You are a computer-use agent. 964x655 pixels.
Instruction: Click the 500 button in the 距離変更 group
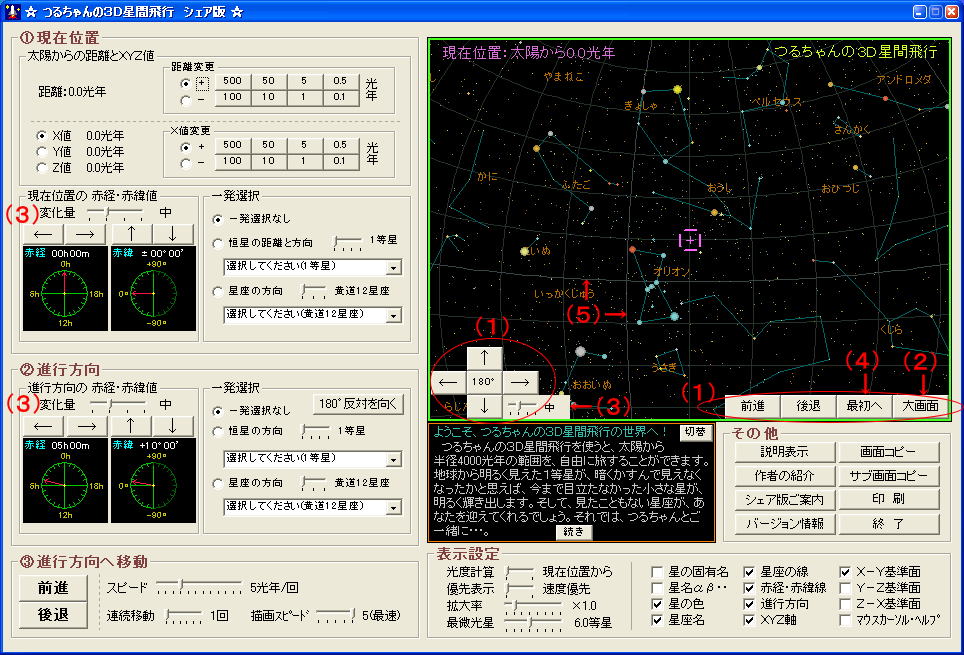click(232, 79)
